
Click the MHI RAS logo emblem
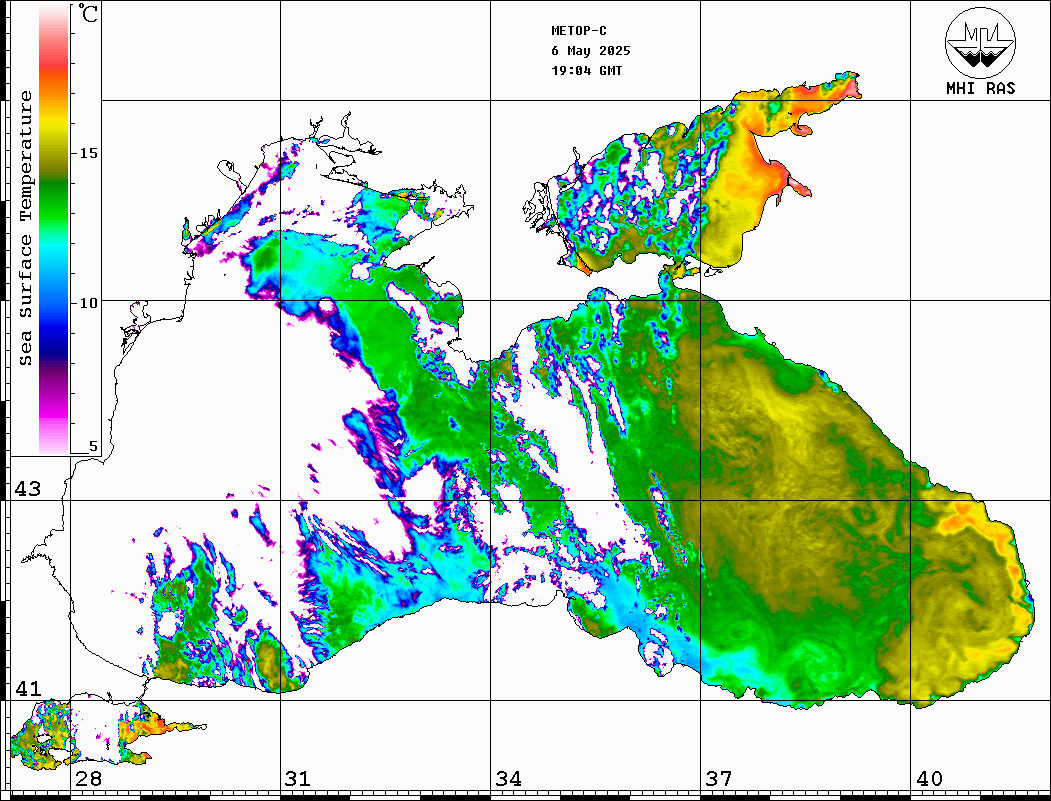980,42
